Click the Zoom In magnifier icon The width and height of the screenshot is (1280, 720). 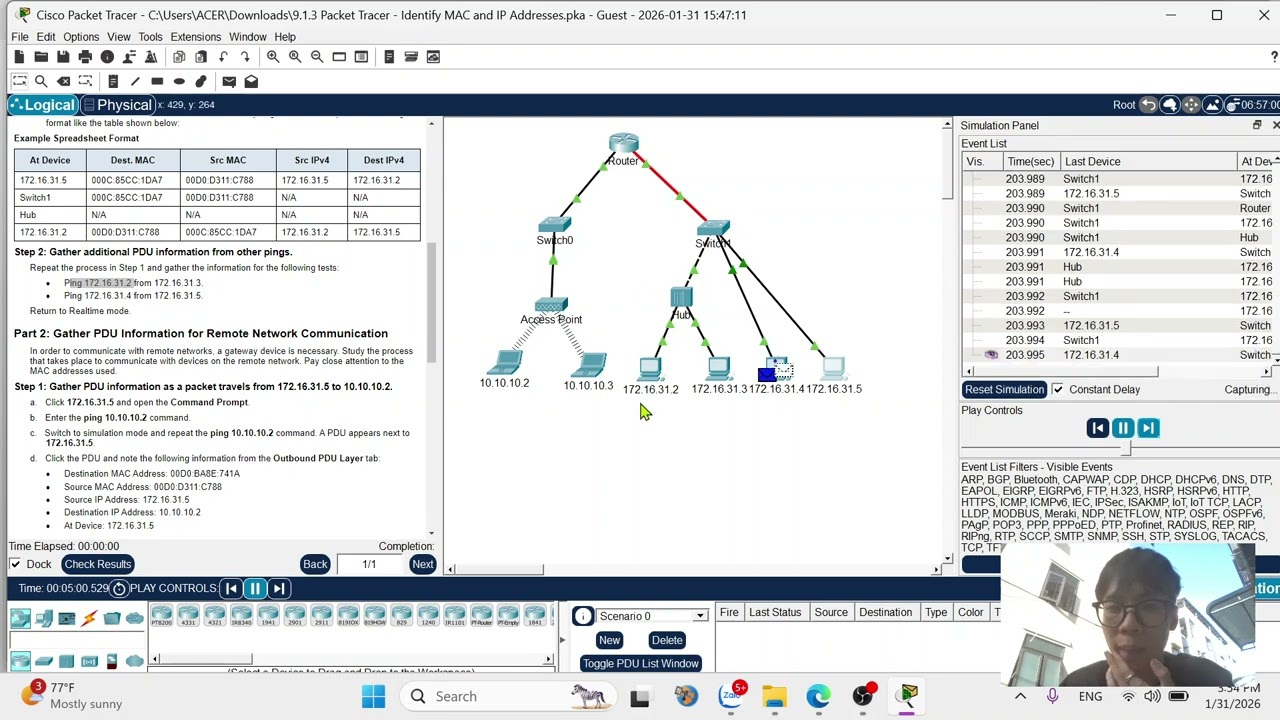[x=273, y=57]
